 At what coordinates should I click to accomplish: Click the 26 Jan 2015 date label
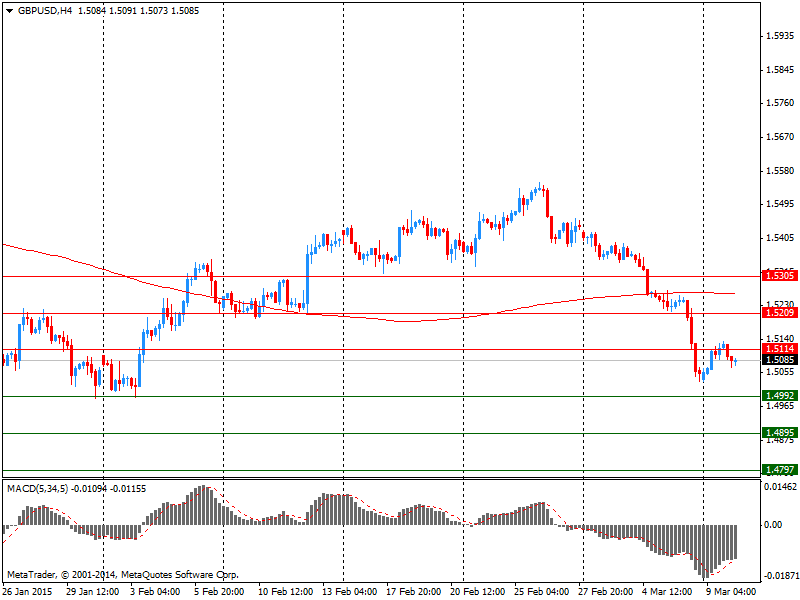27,592
